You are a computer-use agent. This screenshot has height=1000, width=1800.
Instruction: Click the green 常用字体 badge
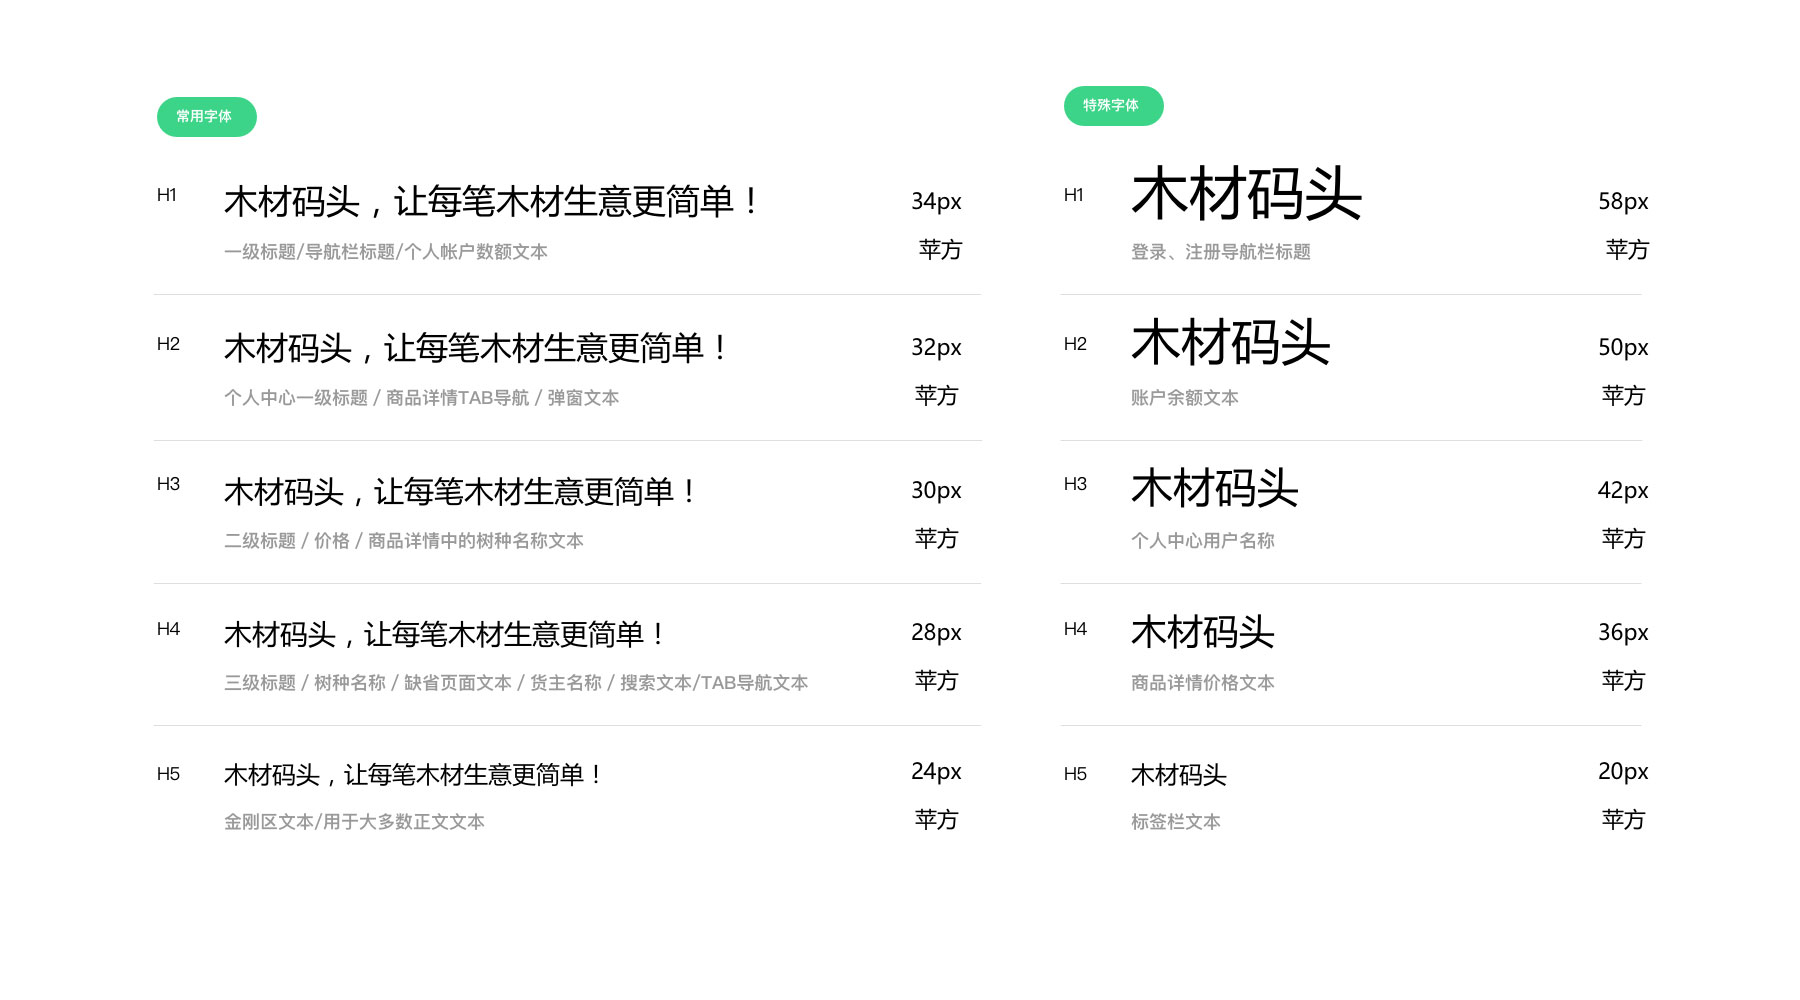pos(206,117)
